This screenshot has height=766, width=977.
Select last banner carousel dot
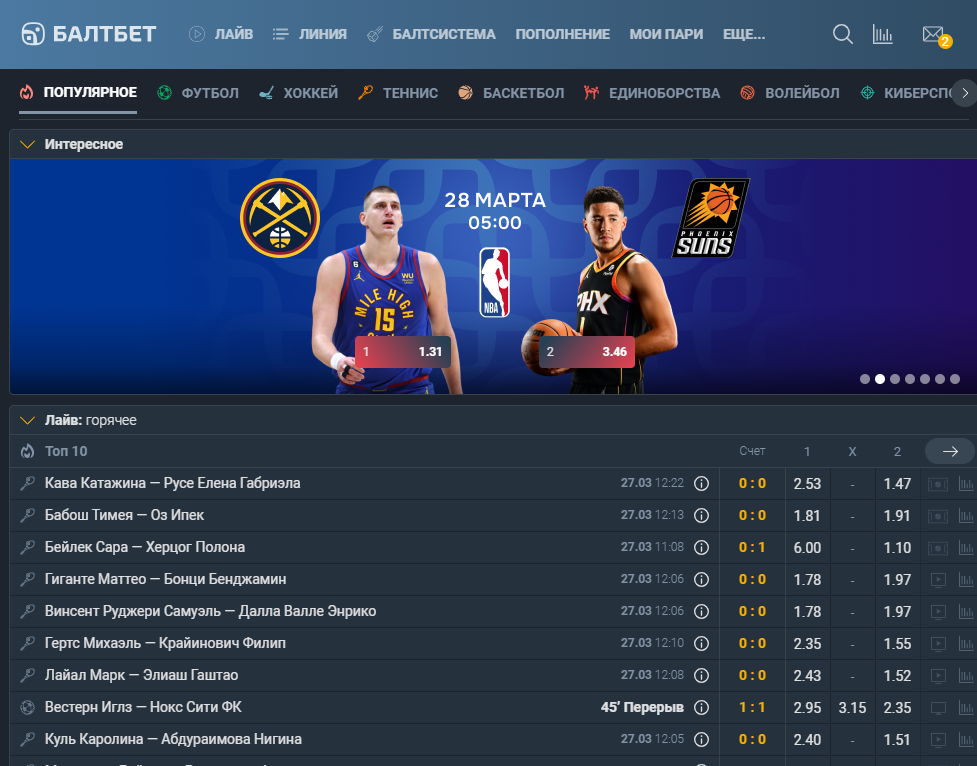pos(955,379)
